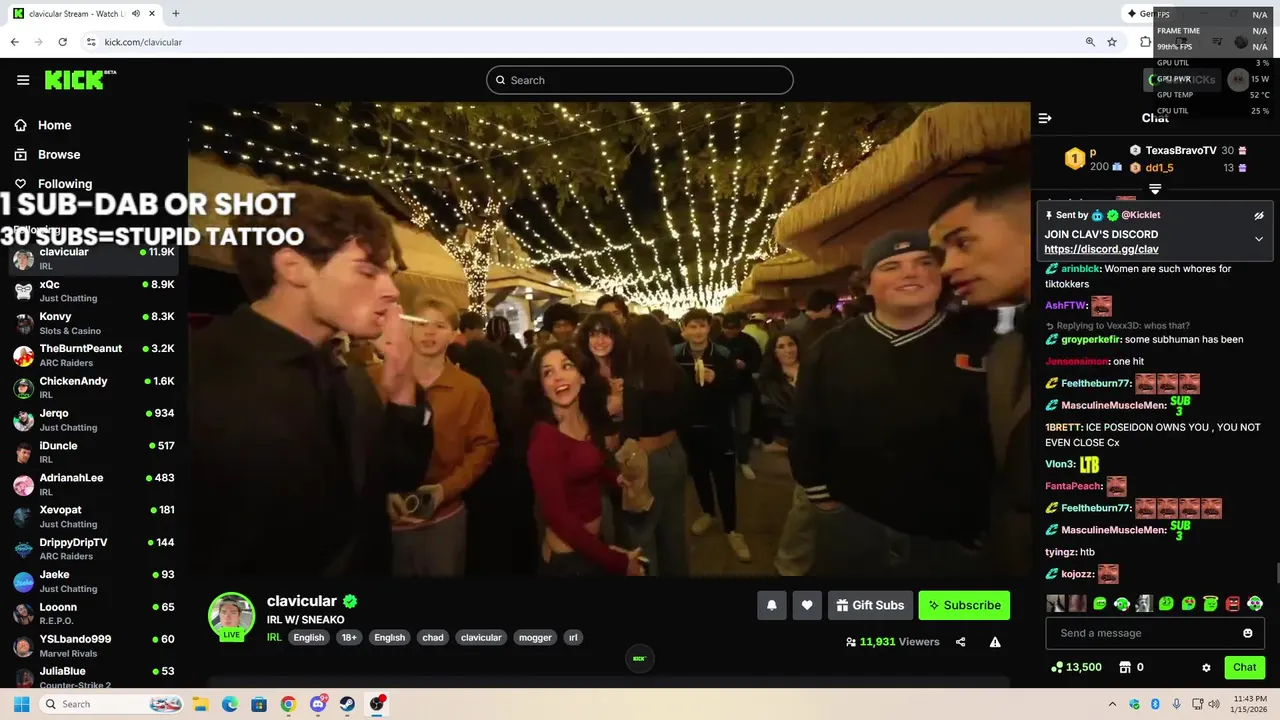
Task: Select the lowercase irl tag
Action: (x=573, y=637)
